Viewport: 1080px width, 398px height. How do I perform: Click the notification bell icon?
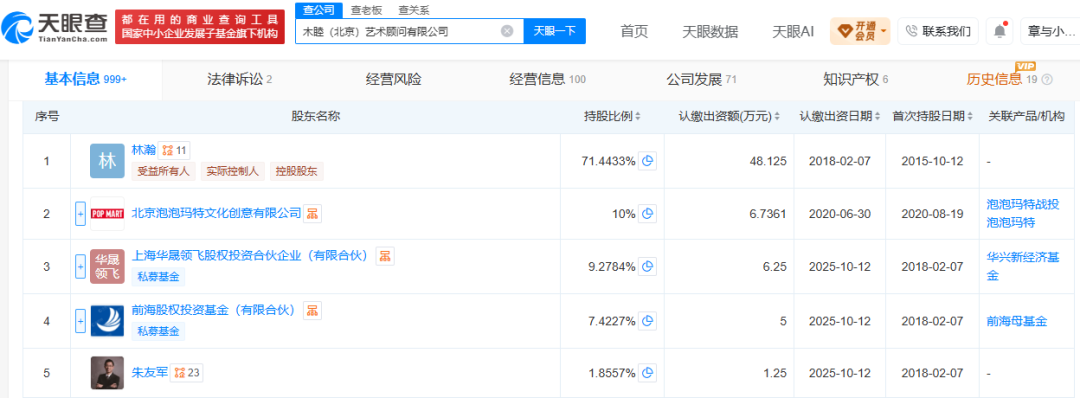[999, 31]
